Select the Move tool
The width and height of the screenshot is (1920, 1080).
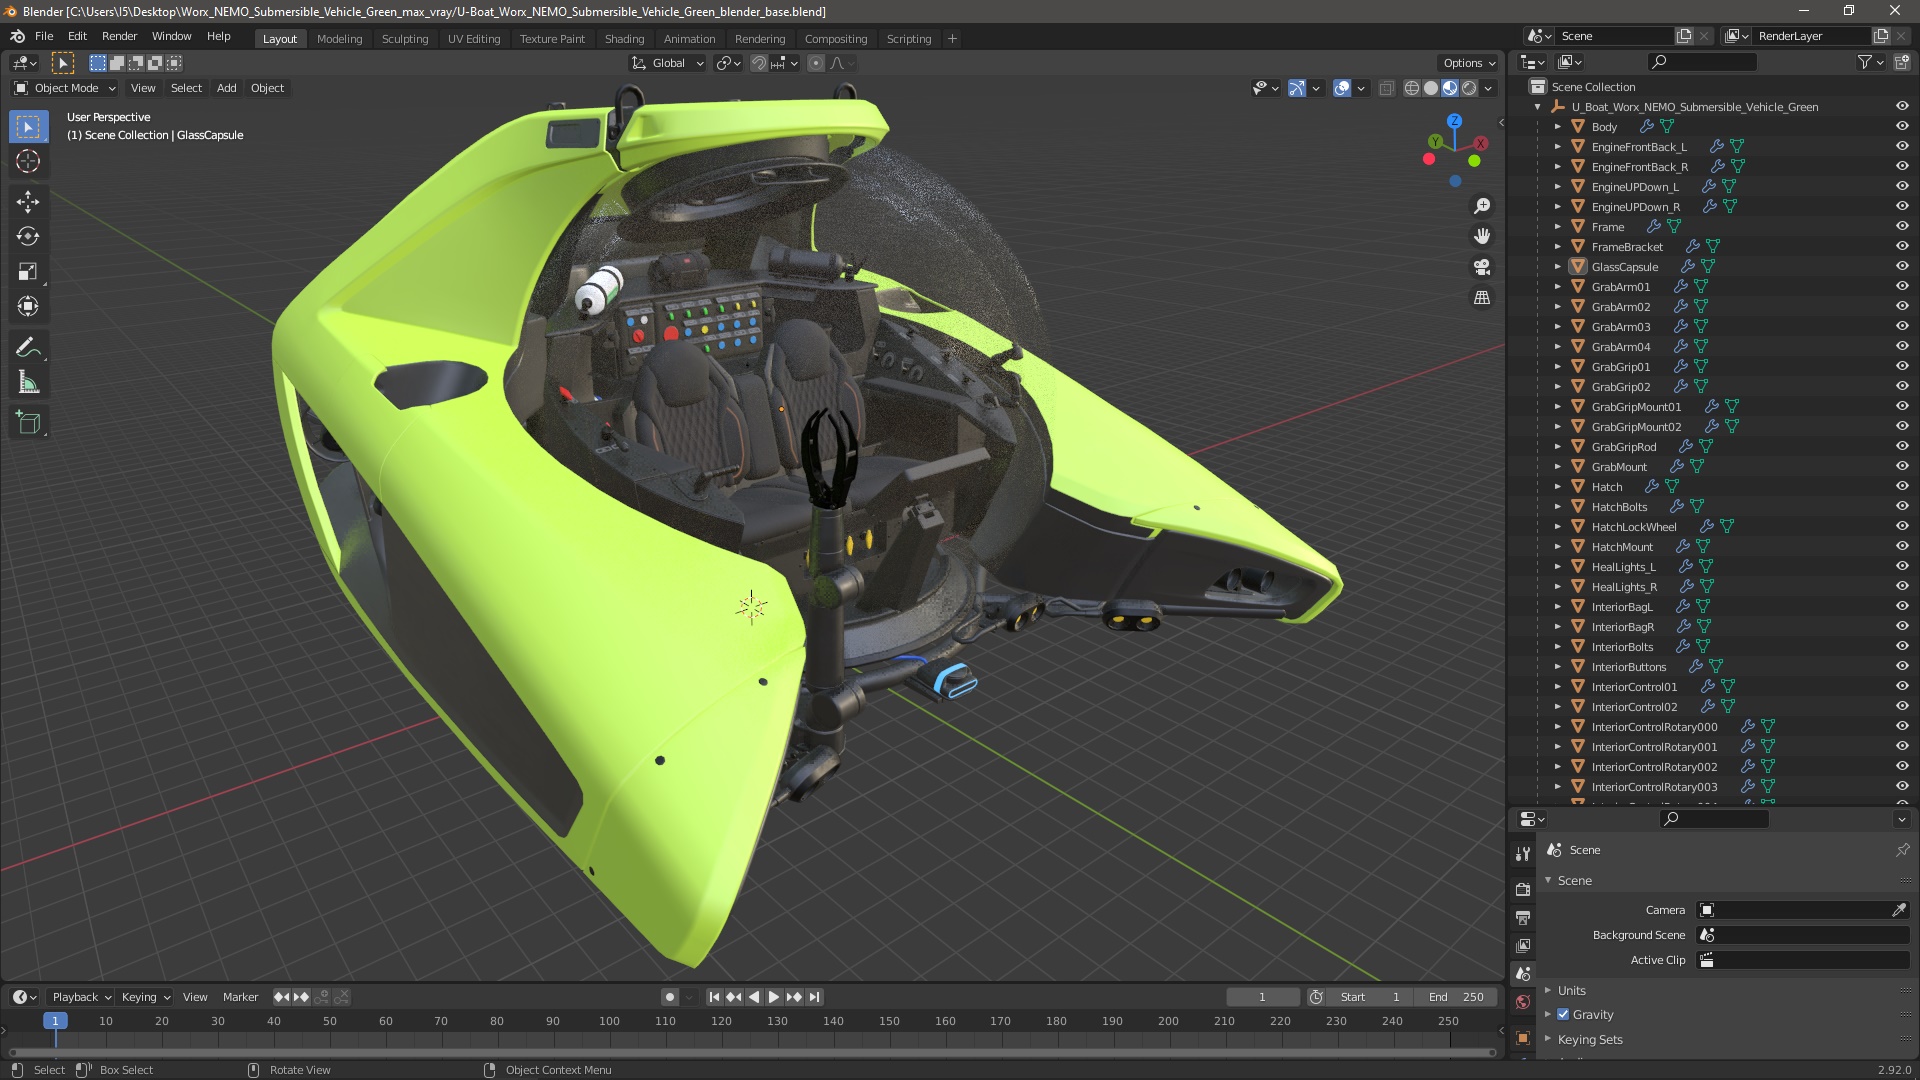(x=28, y=201)
